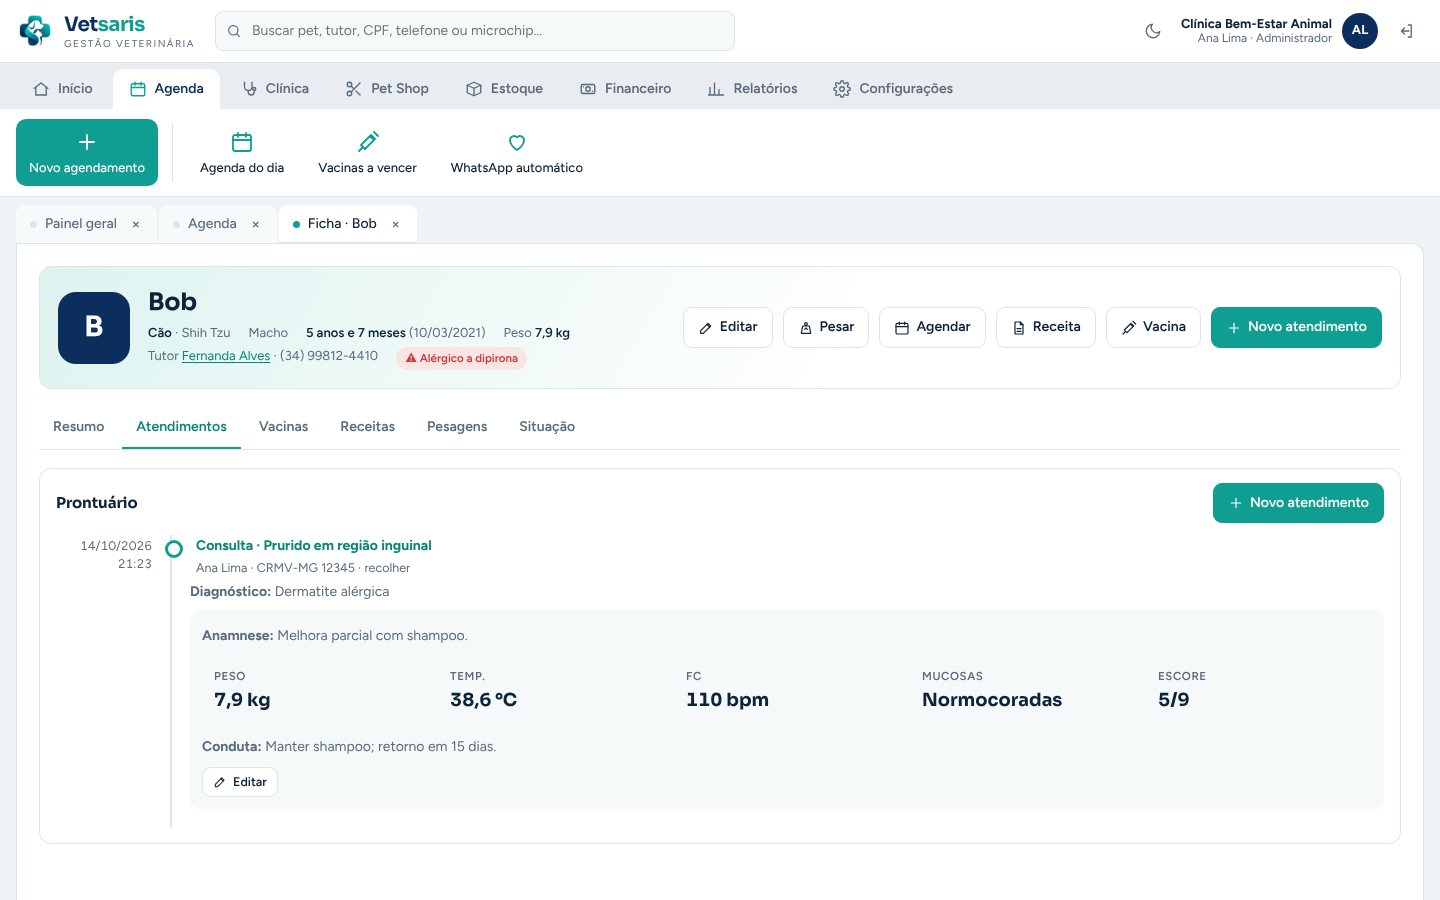Click the Pesar weight button
Screen dimensions: 1440x900
click(x=826, y=327)
